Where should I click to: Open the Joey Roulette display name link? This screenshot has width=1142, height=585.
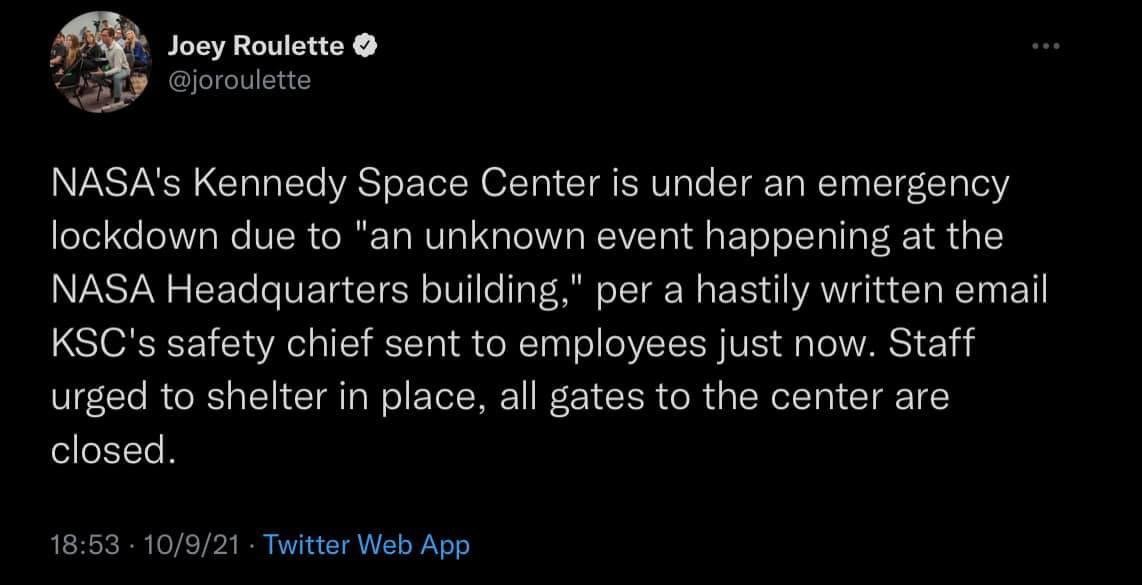coord(256,47)
